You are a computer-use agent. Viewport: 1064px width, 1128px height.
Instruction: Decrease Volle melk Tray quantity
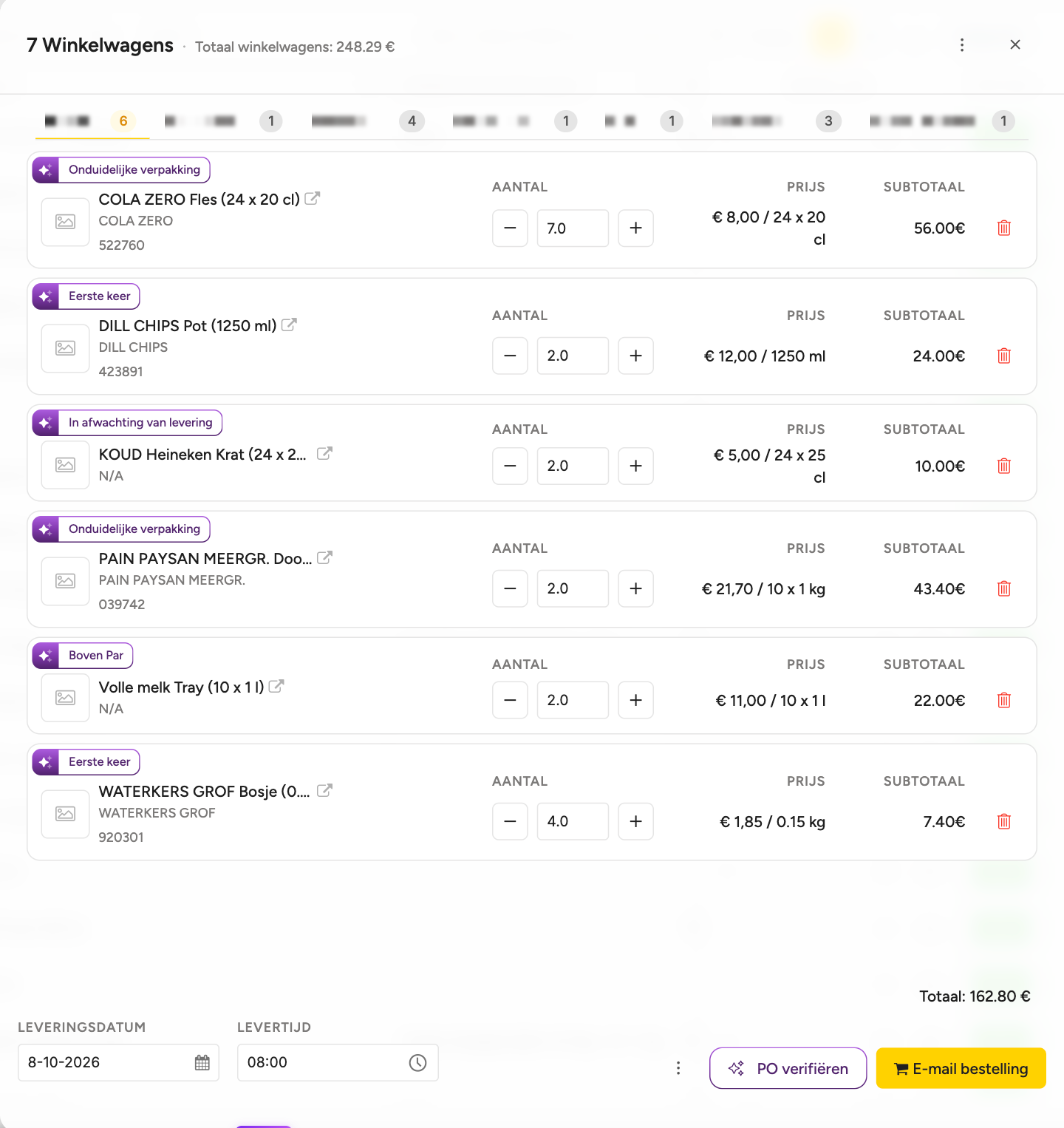tap(510, 700)
